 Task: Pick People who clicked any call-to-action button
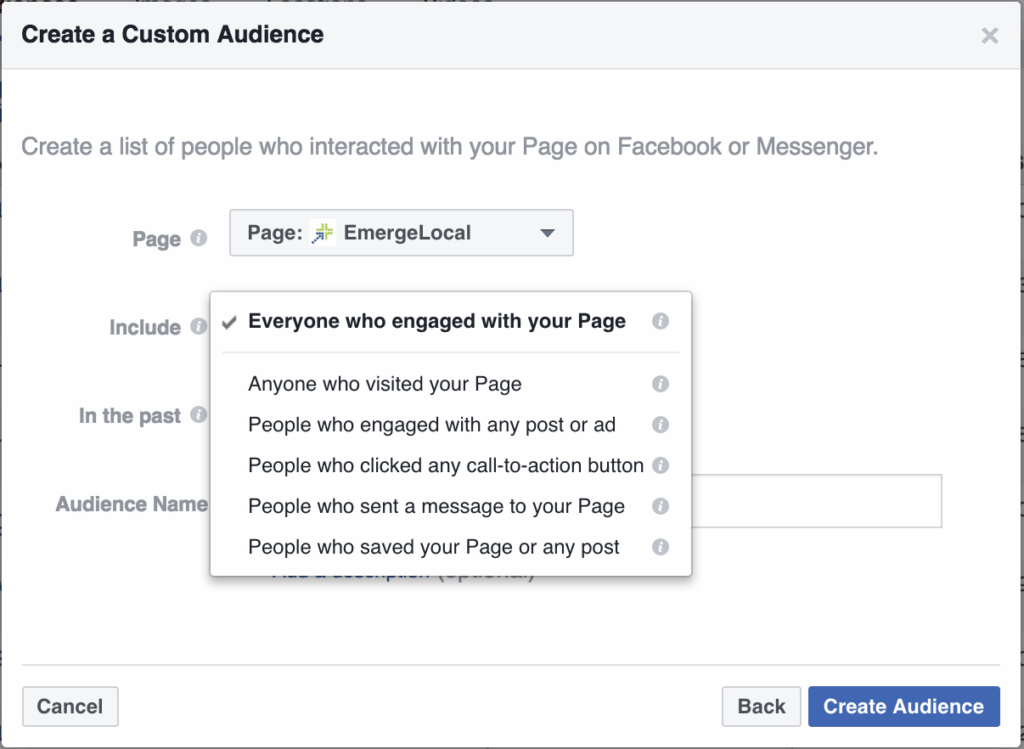point(445,466)
